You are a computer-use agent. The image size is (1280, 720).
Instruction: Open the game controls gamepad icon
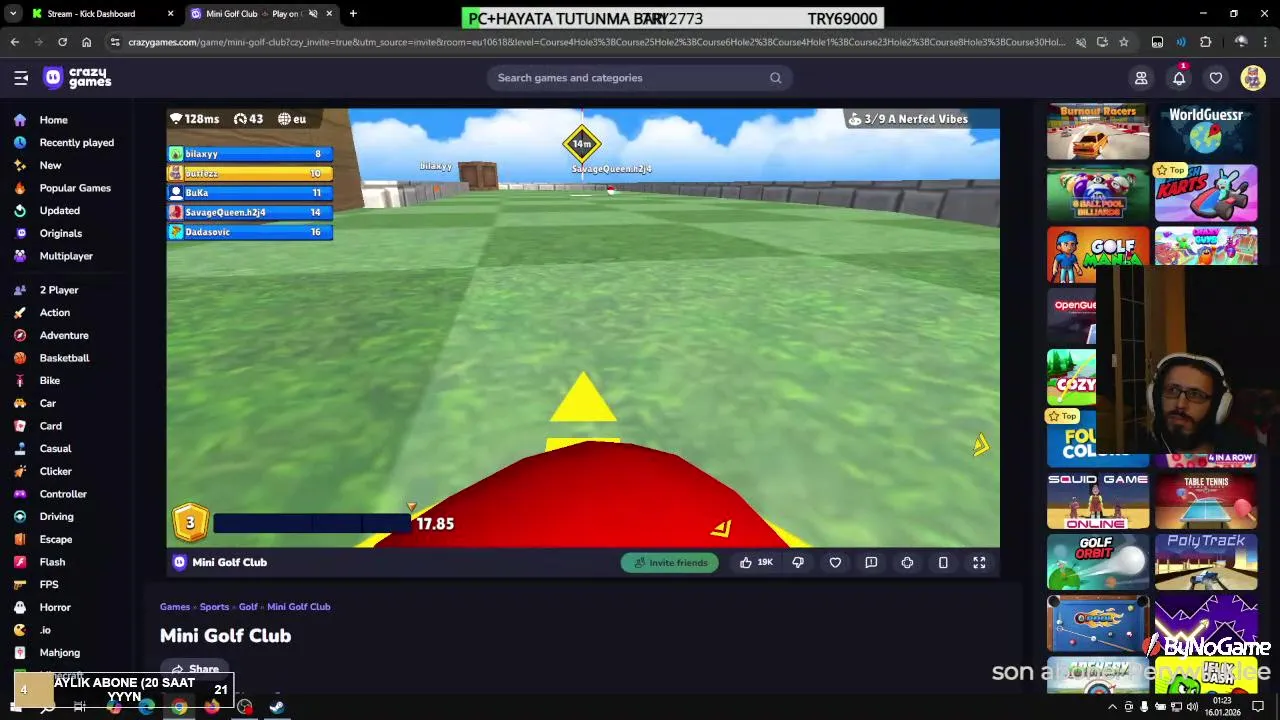(907, 563)
